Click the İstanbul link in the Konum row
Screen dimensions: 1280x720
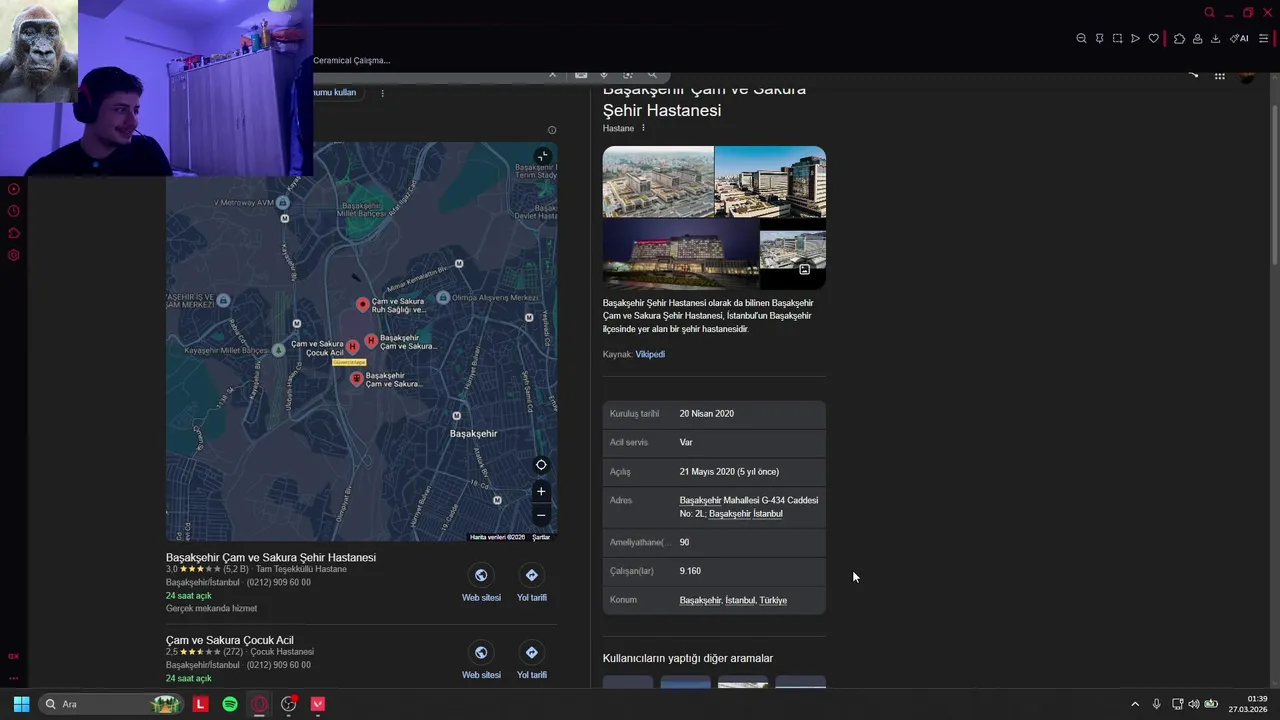pos(740,600)
